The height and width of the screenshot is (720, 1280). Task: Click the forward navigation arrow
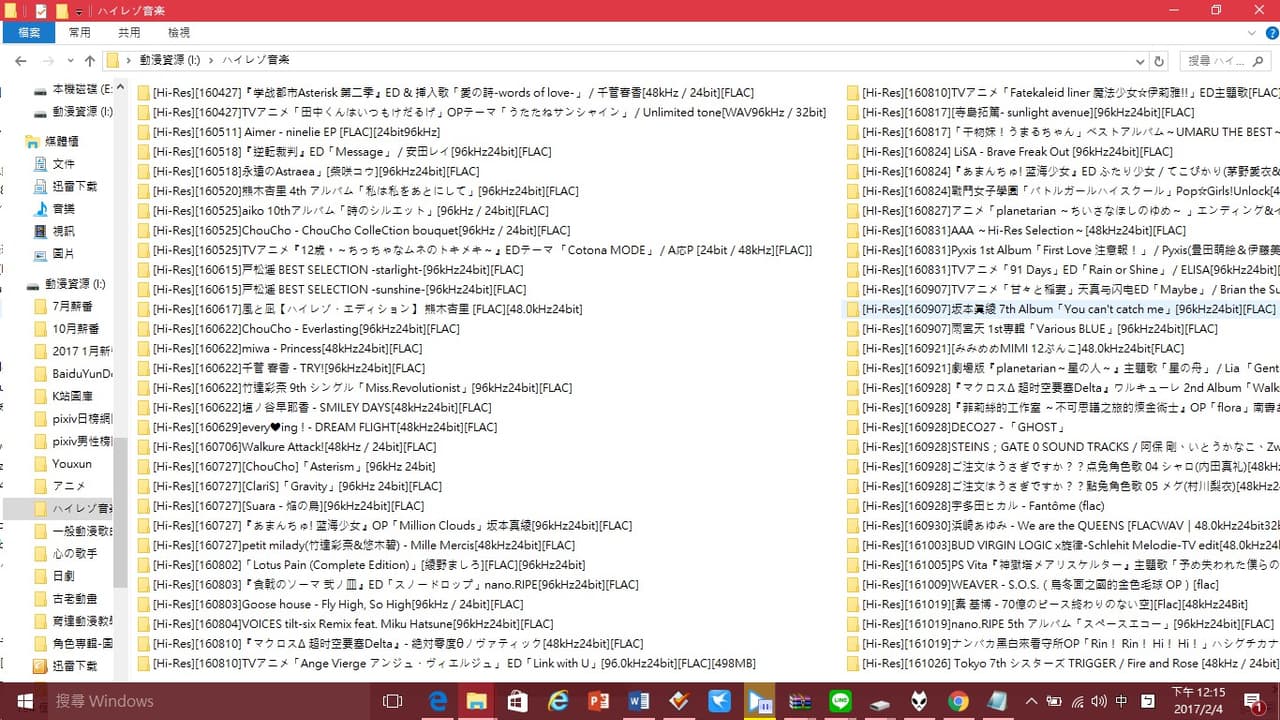[48, 61]
